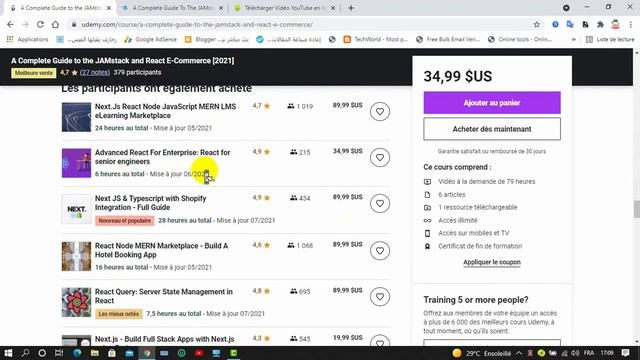Click the Advanced React purple thumbnail
Viewport: 640px width, 360px height.
point(76,163)
